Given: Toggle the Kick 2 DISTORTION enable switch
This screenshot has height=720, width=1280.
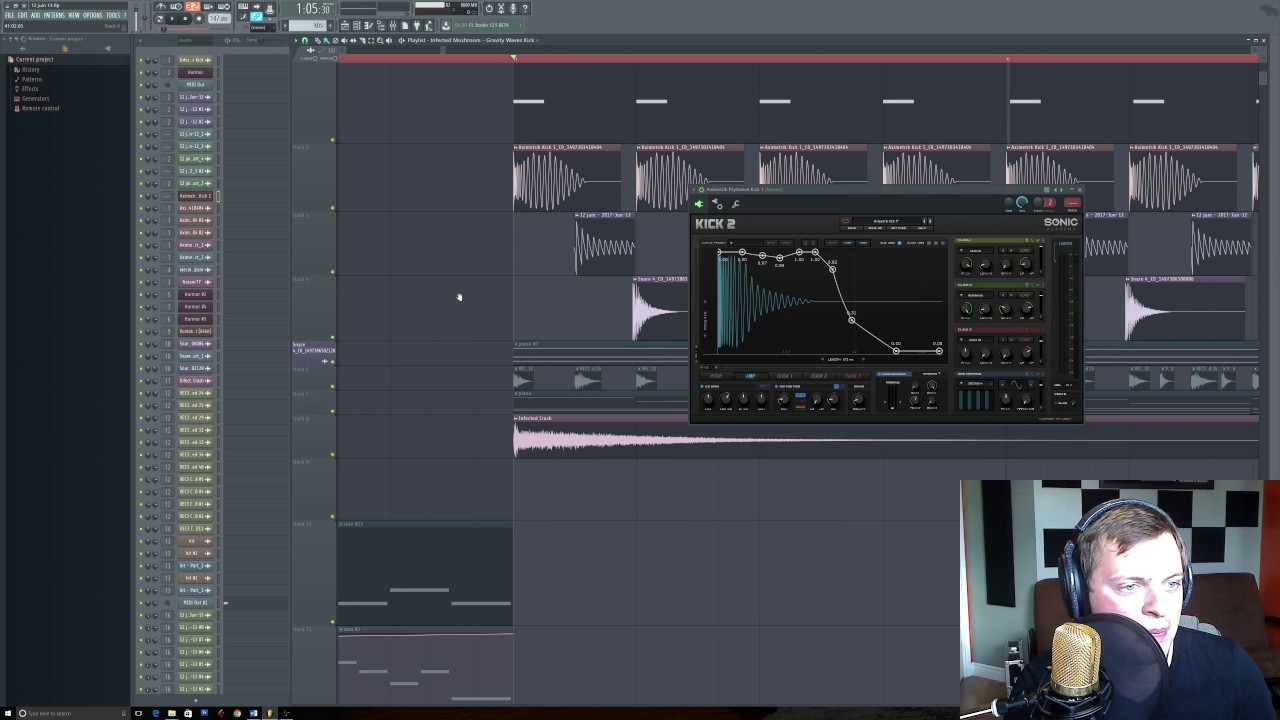Looking at the screenshot, I should coord(776,386).
